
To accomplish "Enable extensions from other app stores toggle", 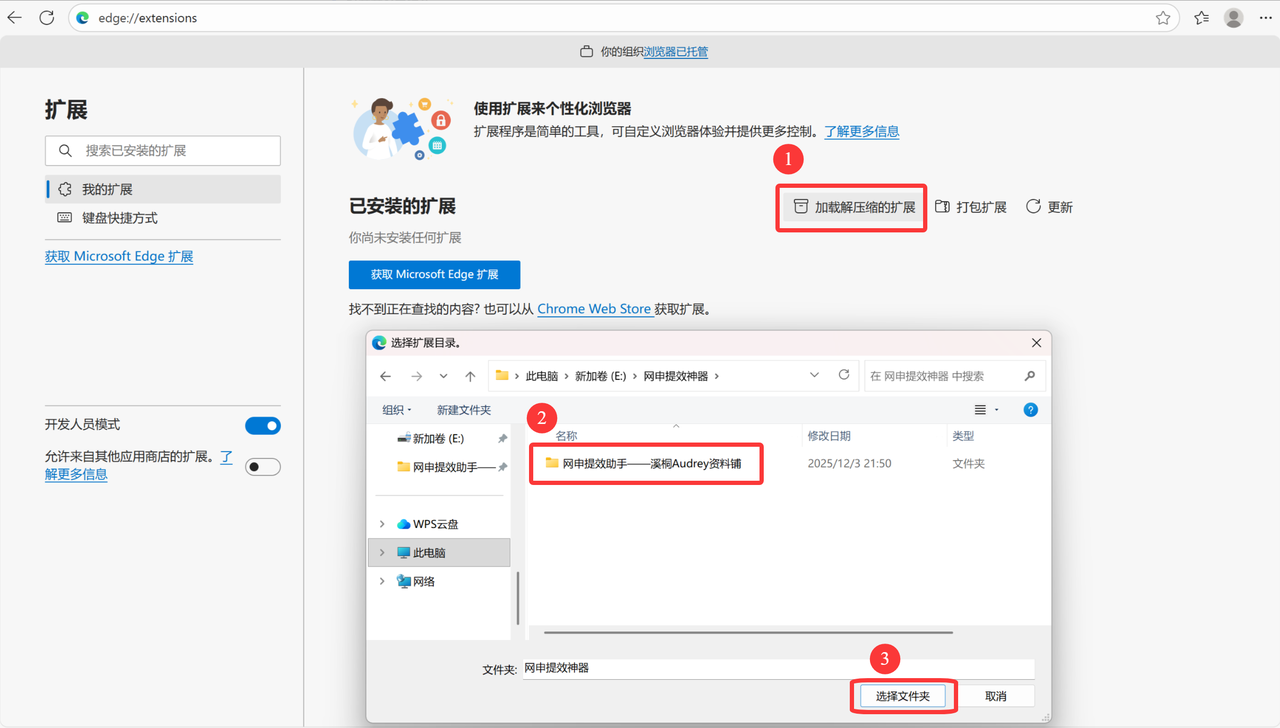I will click(x=262, y=466).
